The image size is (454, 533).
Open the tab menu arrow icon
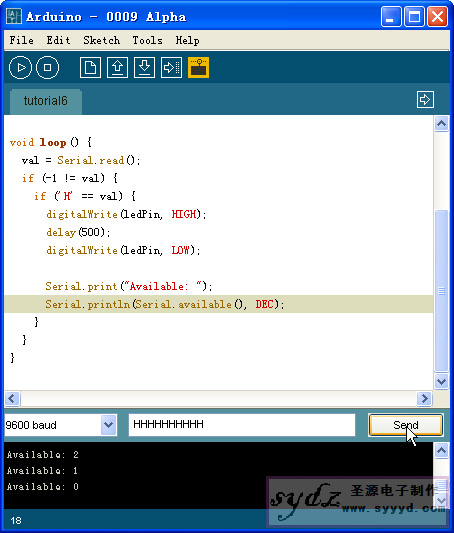425,100
